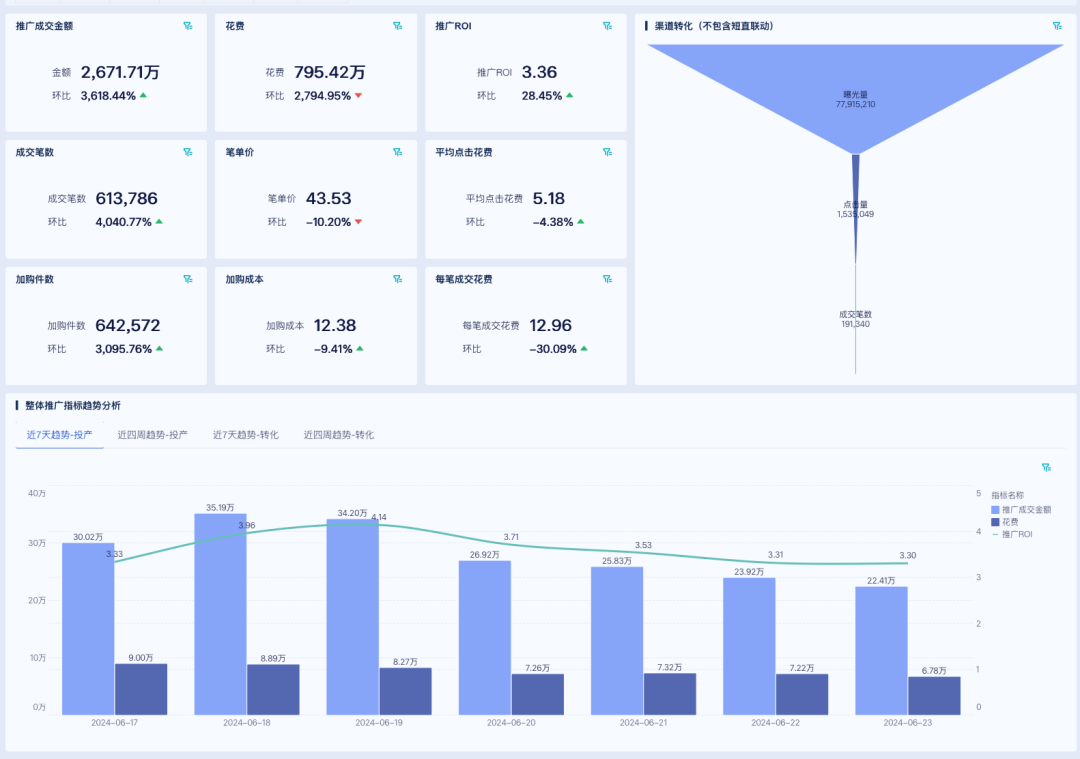Image resolution: width=1080 pixels, height=759 pixels.
Task: Click the 22.41万 bar for 2024-06-23
Action: (882, 650)
